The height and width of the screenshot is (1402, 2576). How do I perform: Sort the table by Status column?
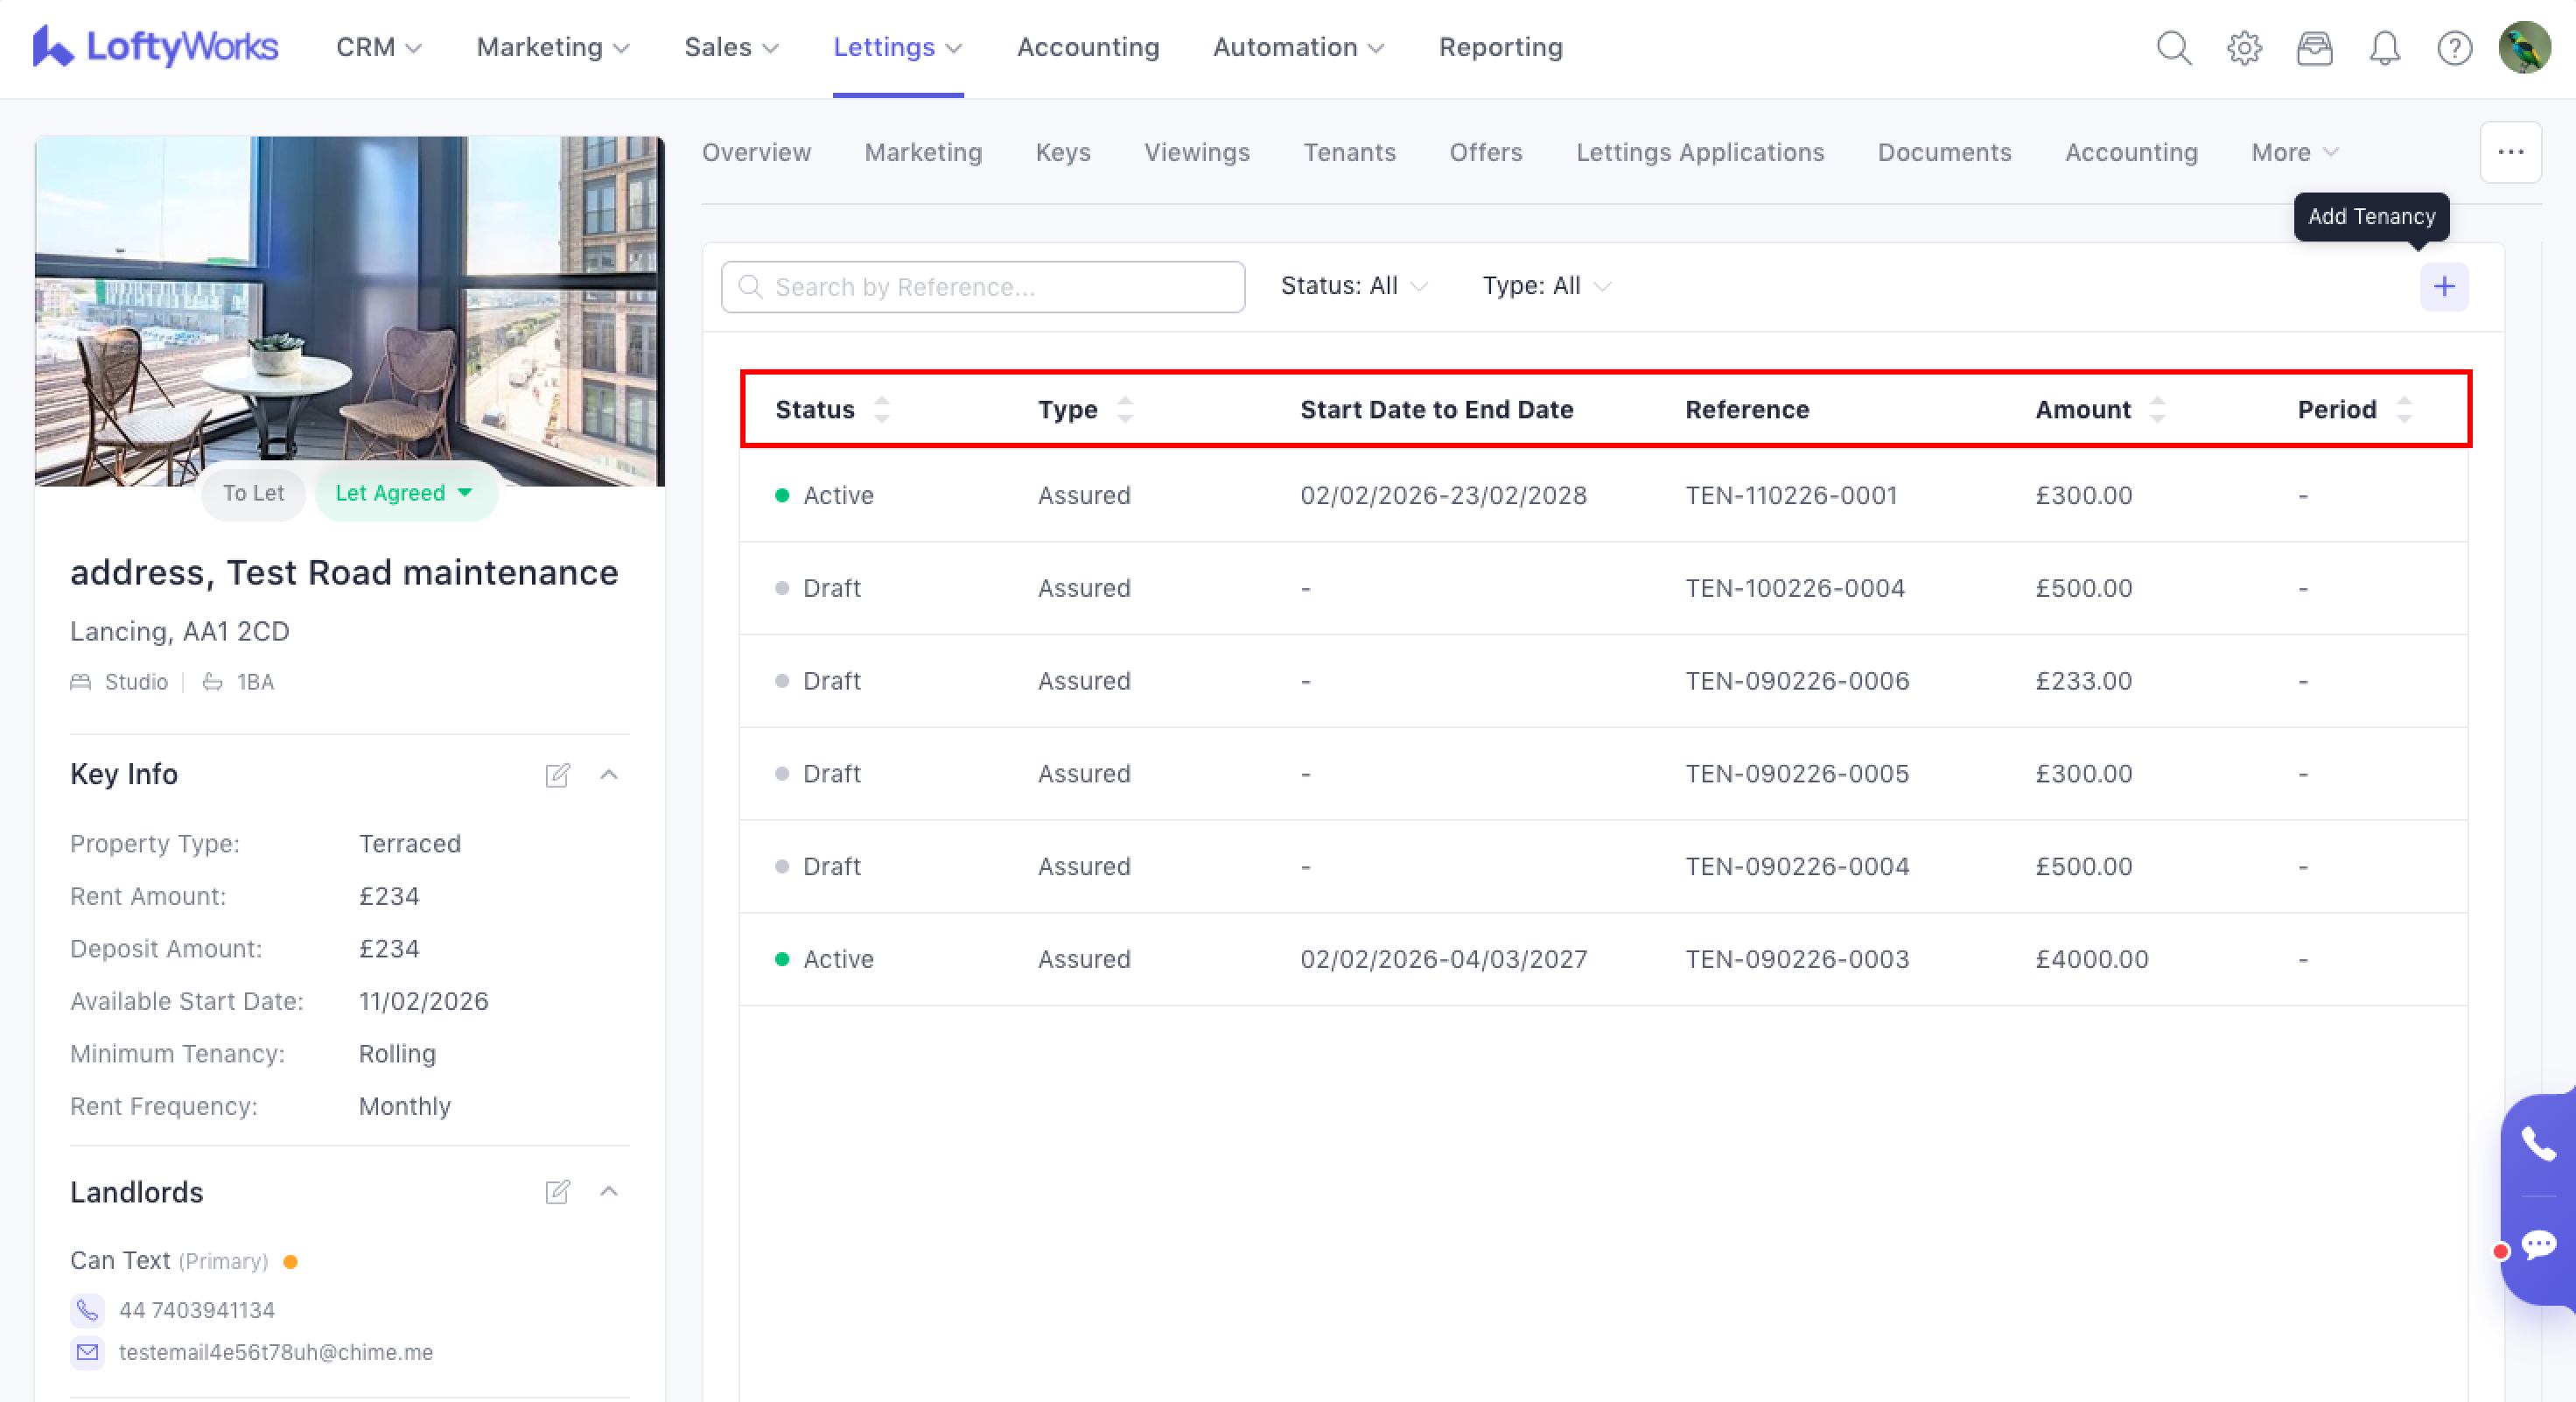(x=881, y=410)
